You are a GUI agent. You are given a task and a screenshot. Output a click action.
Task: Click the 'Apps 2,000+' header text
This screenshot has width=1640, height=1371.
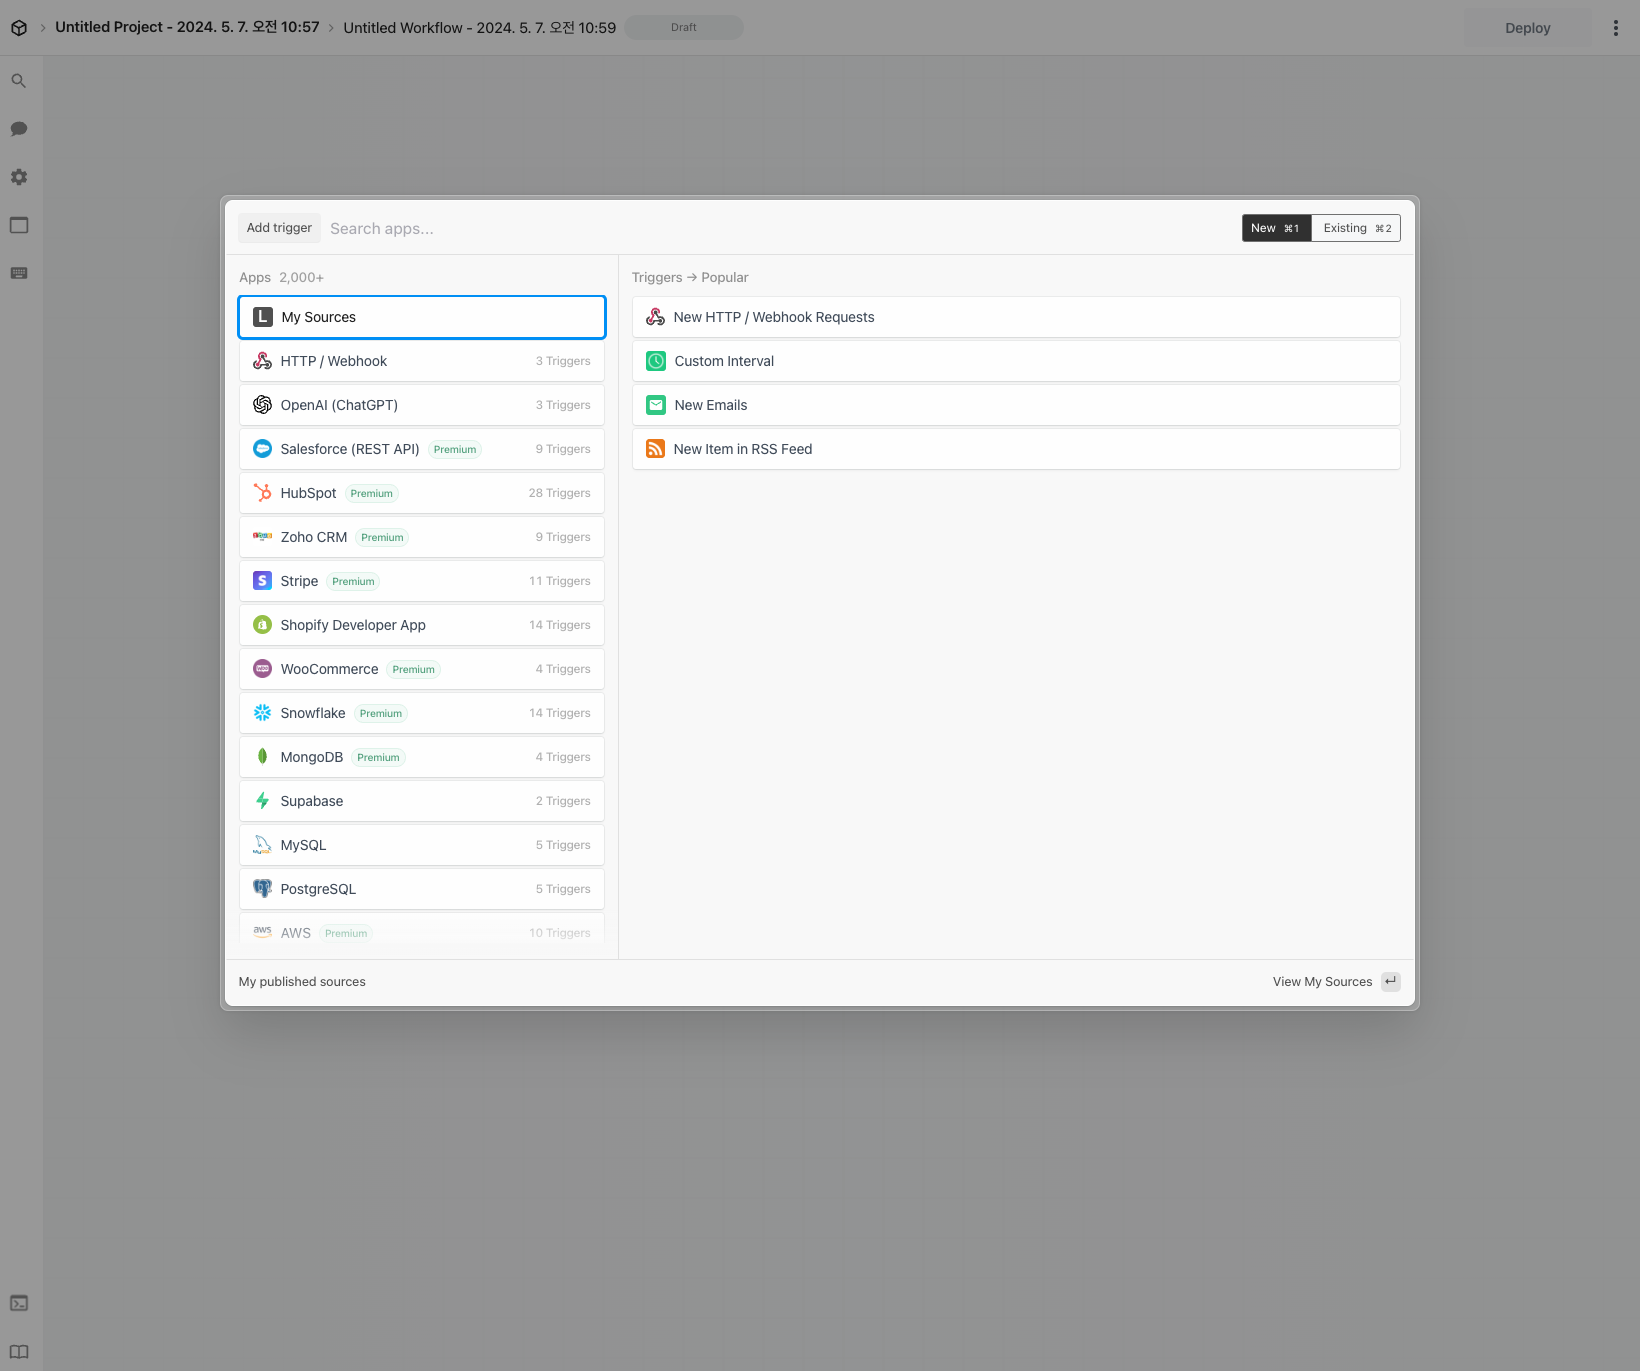tap(281, 278)
